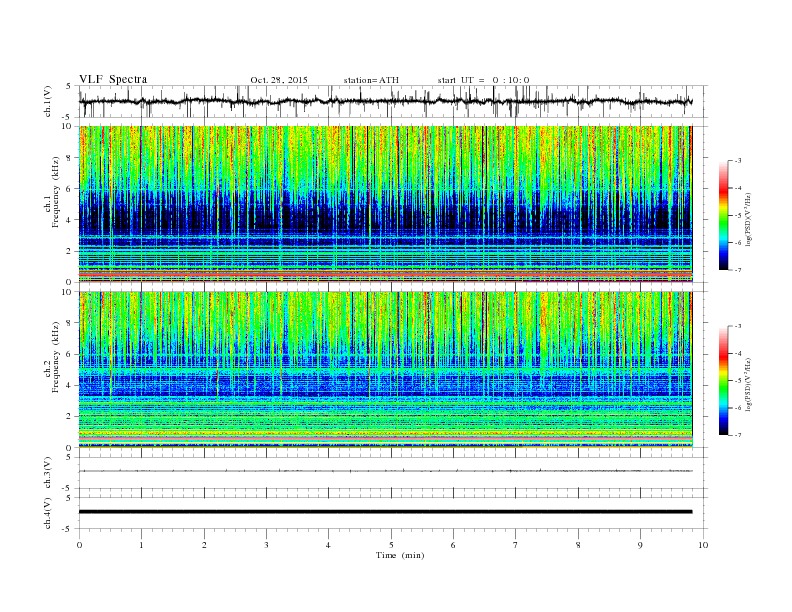Click the "8" tick on the time axis
The image size is (792, 612).
pos(578,545)
